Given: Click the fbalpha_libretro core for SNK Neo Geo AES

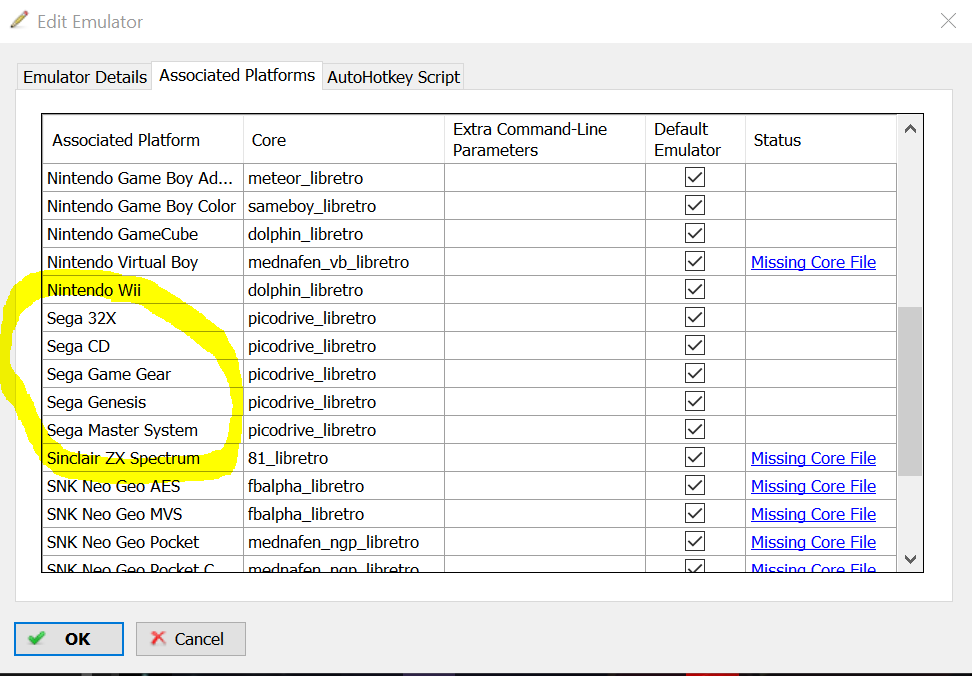Looking at the screenshot, I should pos(344,486).
